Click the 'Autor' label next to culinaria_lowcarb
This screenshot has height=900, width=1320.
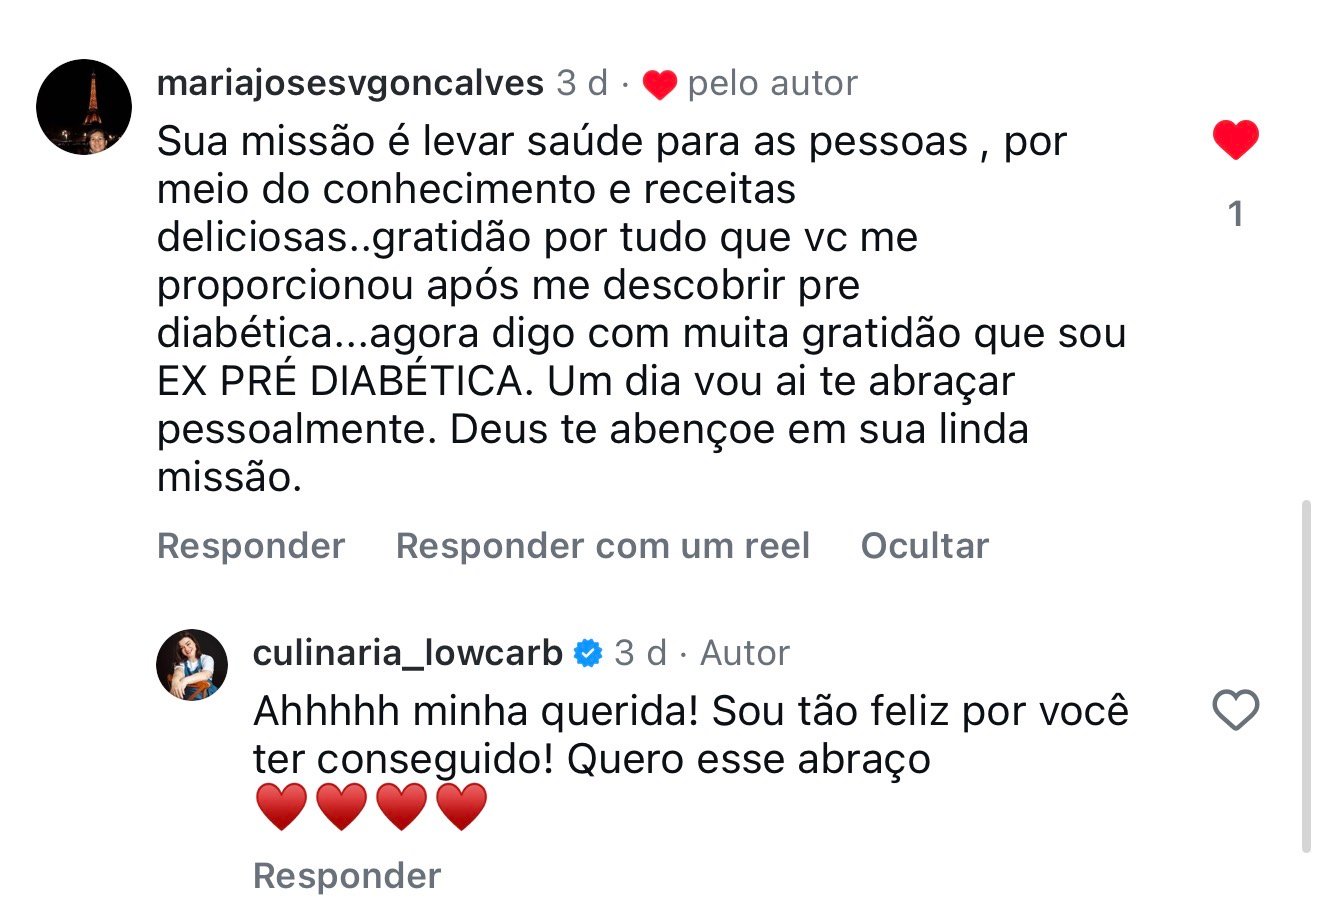(x=744, y=653)
